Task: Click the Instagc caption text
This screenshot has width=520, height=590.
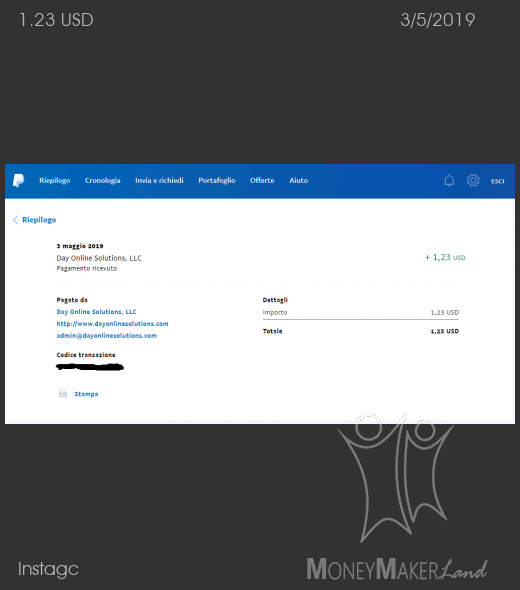Action: [x=49, y=569]
